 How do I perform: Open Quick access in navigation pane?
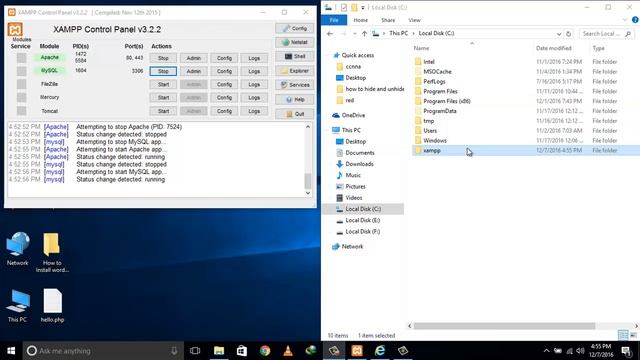pos(358,55)
